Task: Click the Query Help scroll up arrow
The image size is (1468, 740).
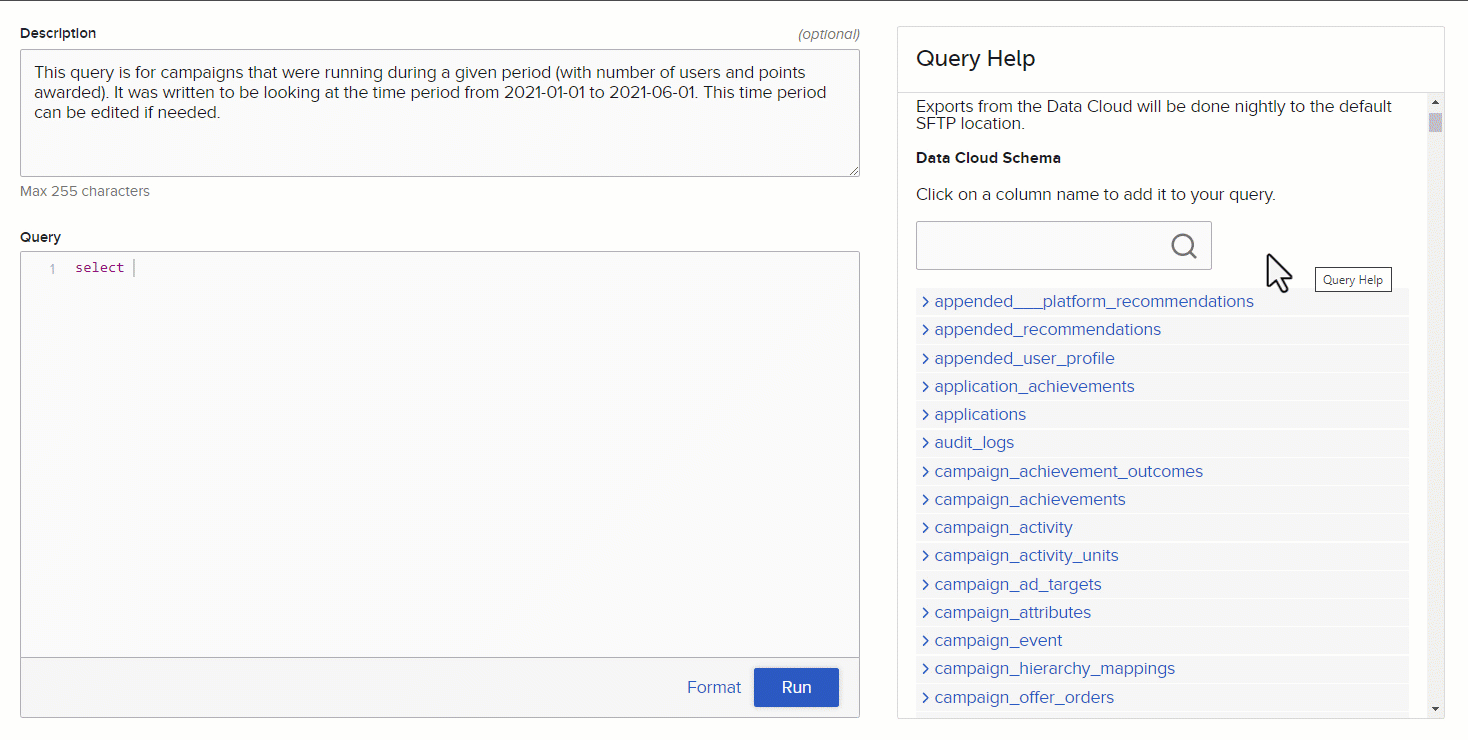Action: 1436,103
